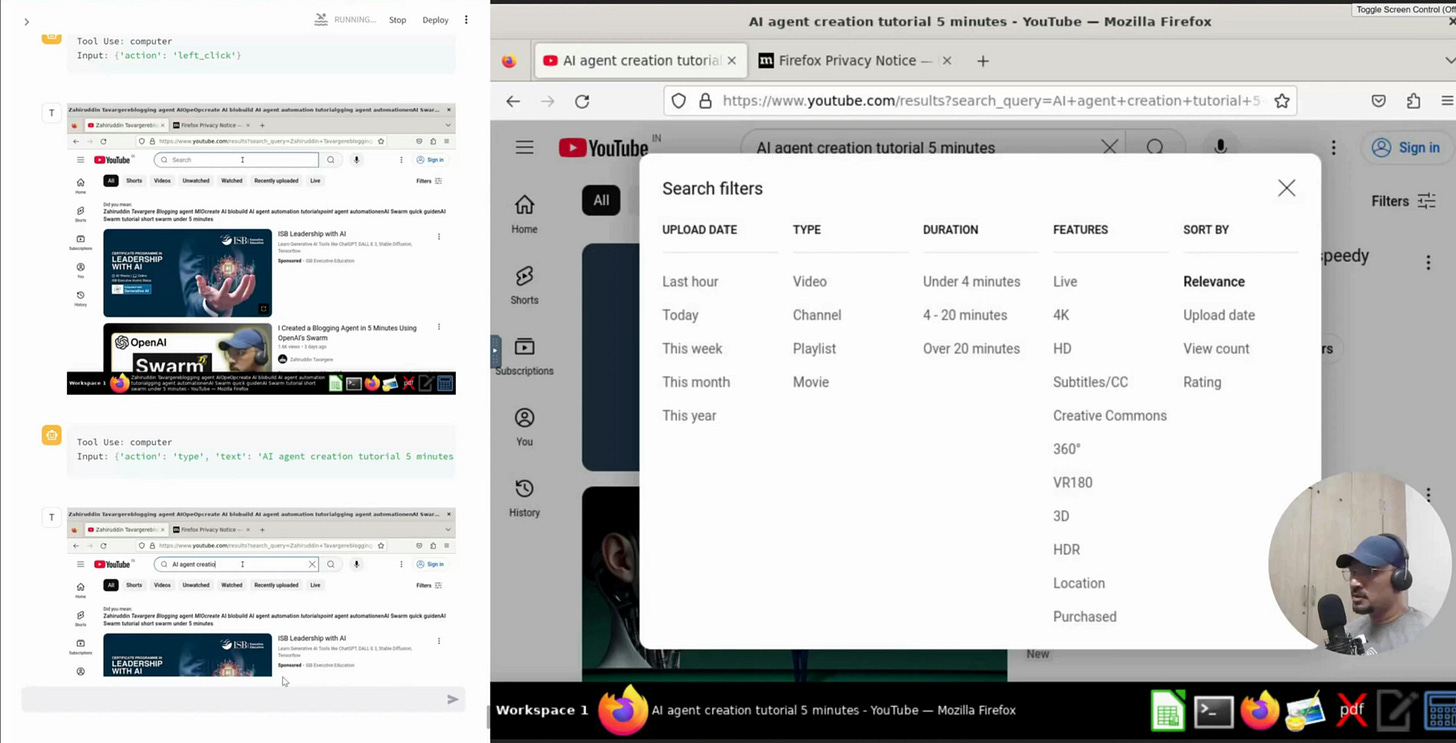
Task: Enable Creative Commons filter
Action: click(x=1110, y=416)
